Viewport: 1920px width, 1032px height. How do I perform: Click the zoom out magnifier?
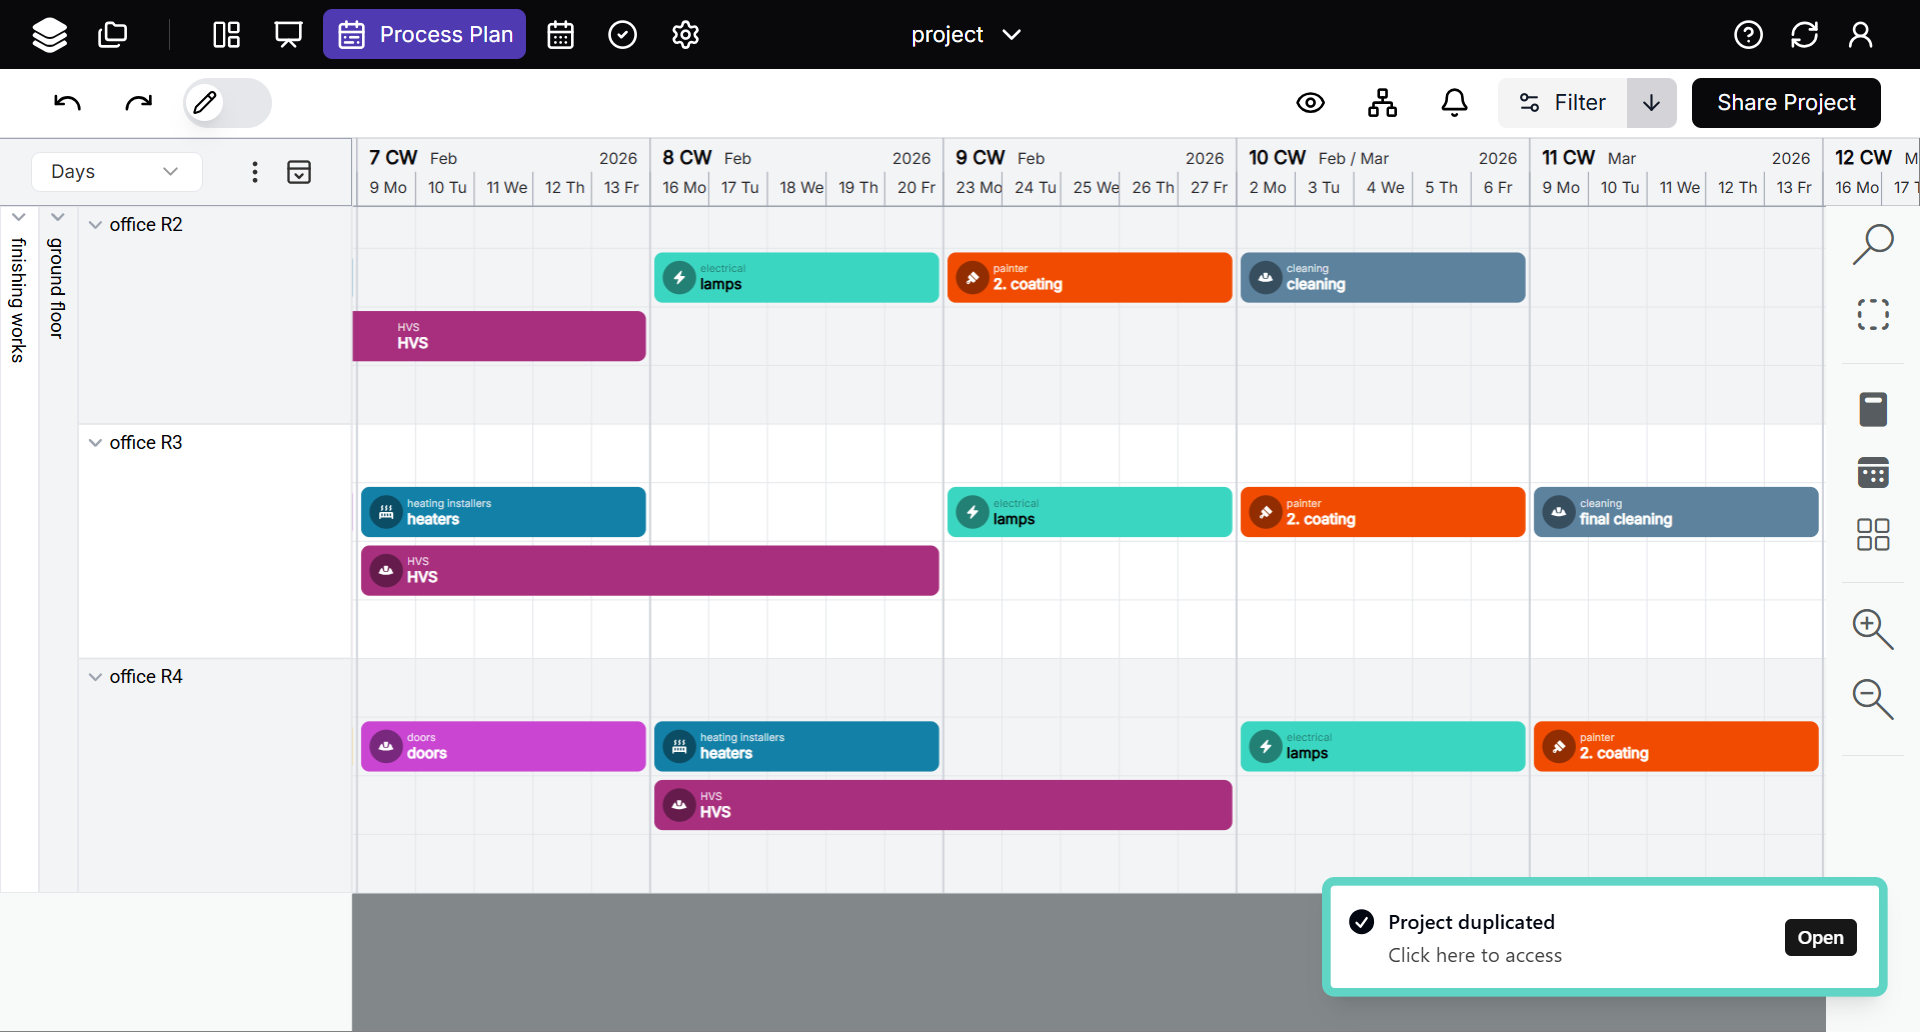click(x=1872, y=699)
